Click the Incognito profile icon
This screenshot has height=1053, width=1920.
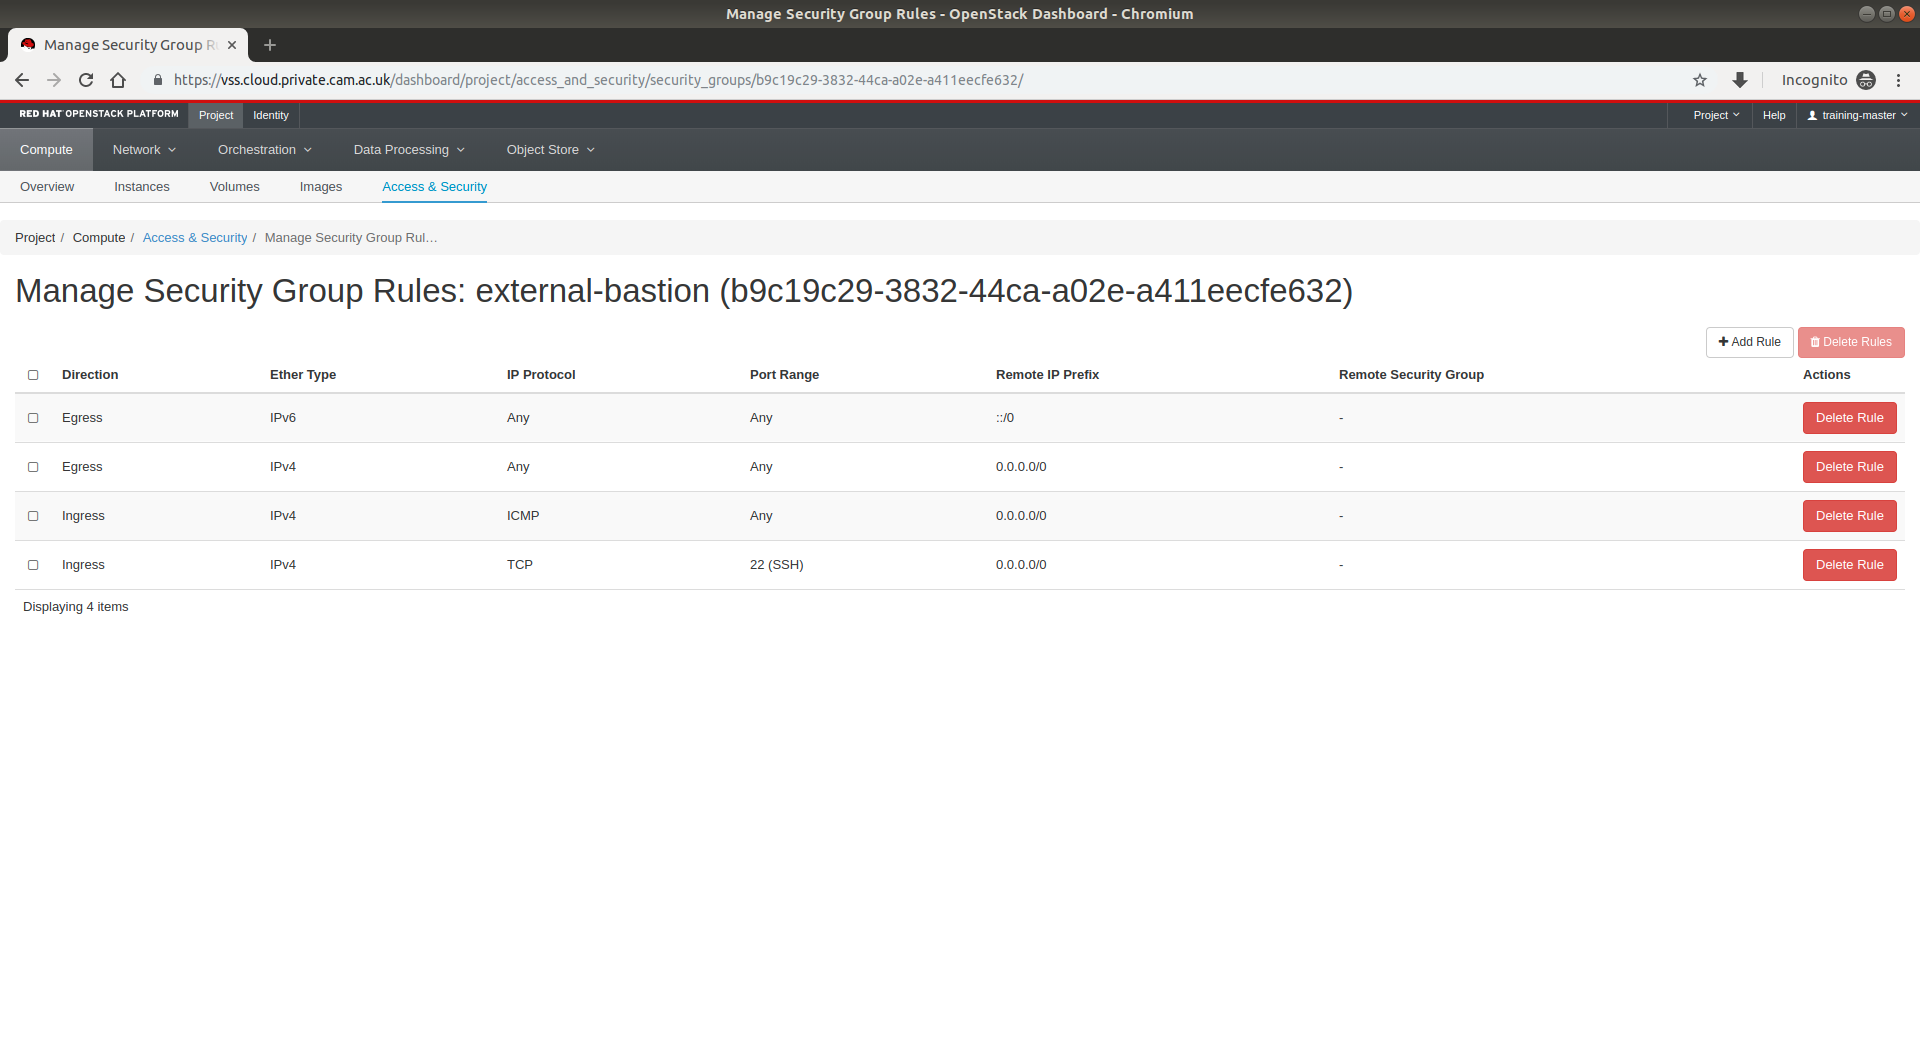(x=1866, y=80)
